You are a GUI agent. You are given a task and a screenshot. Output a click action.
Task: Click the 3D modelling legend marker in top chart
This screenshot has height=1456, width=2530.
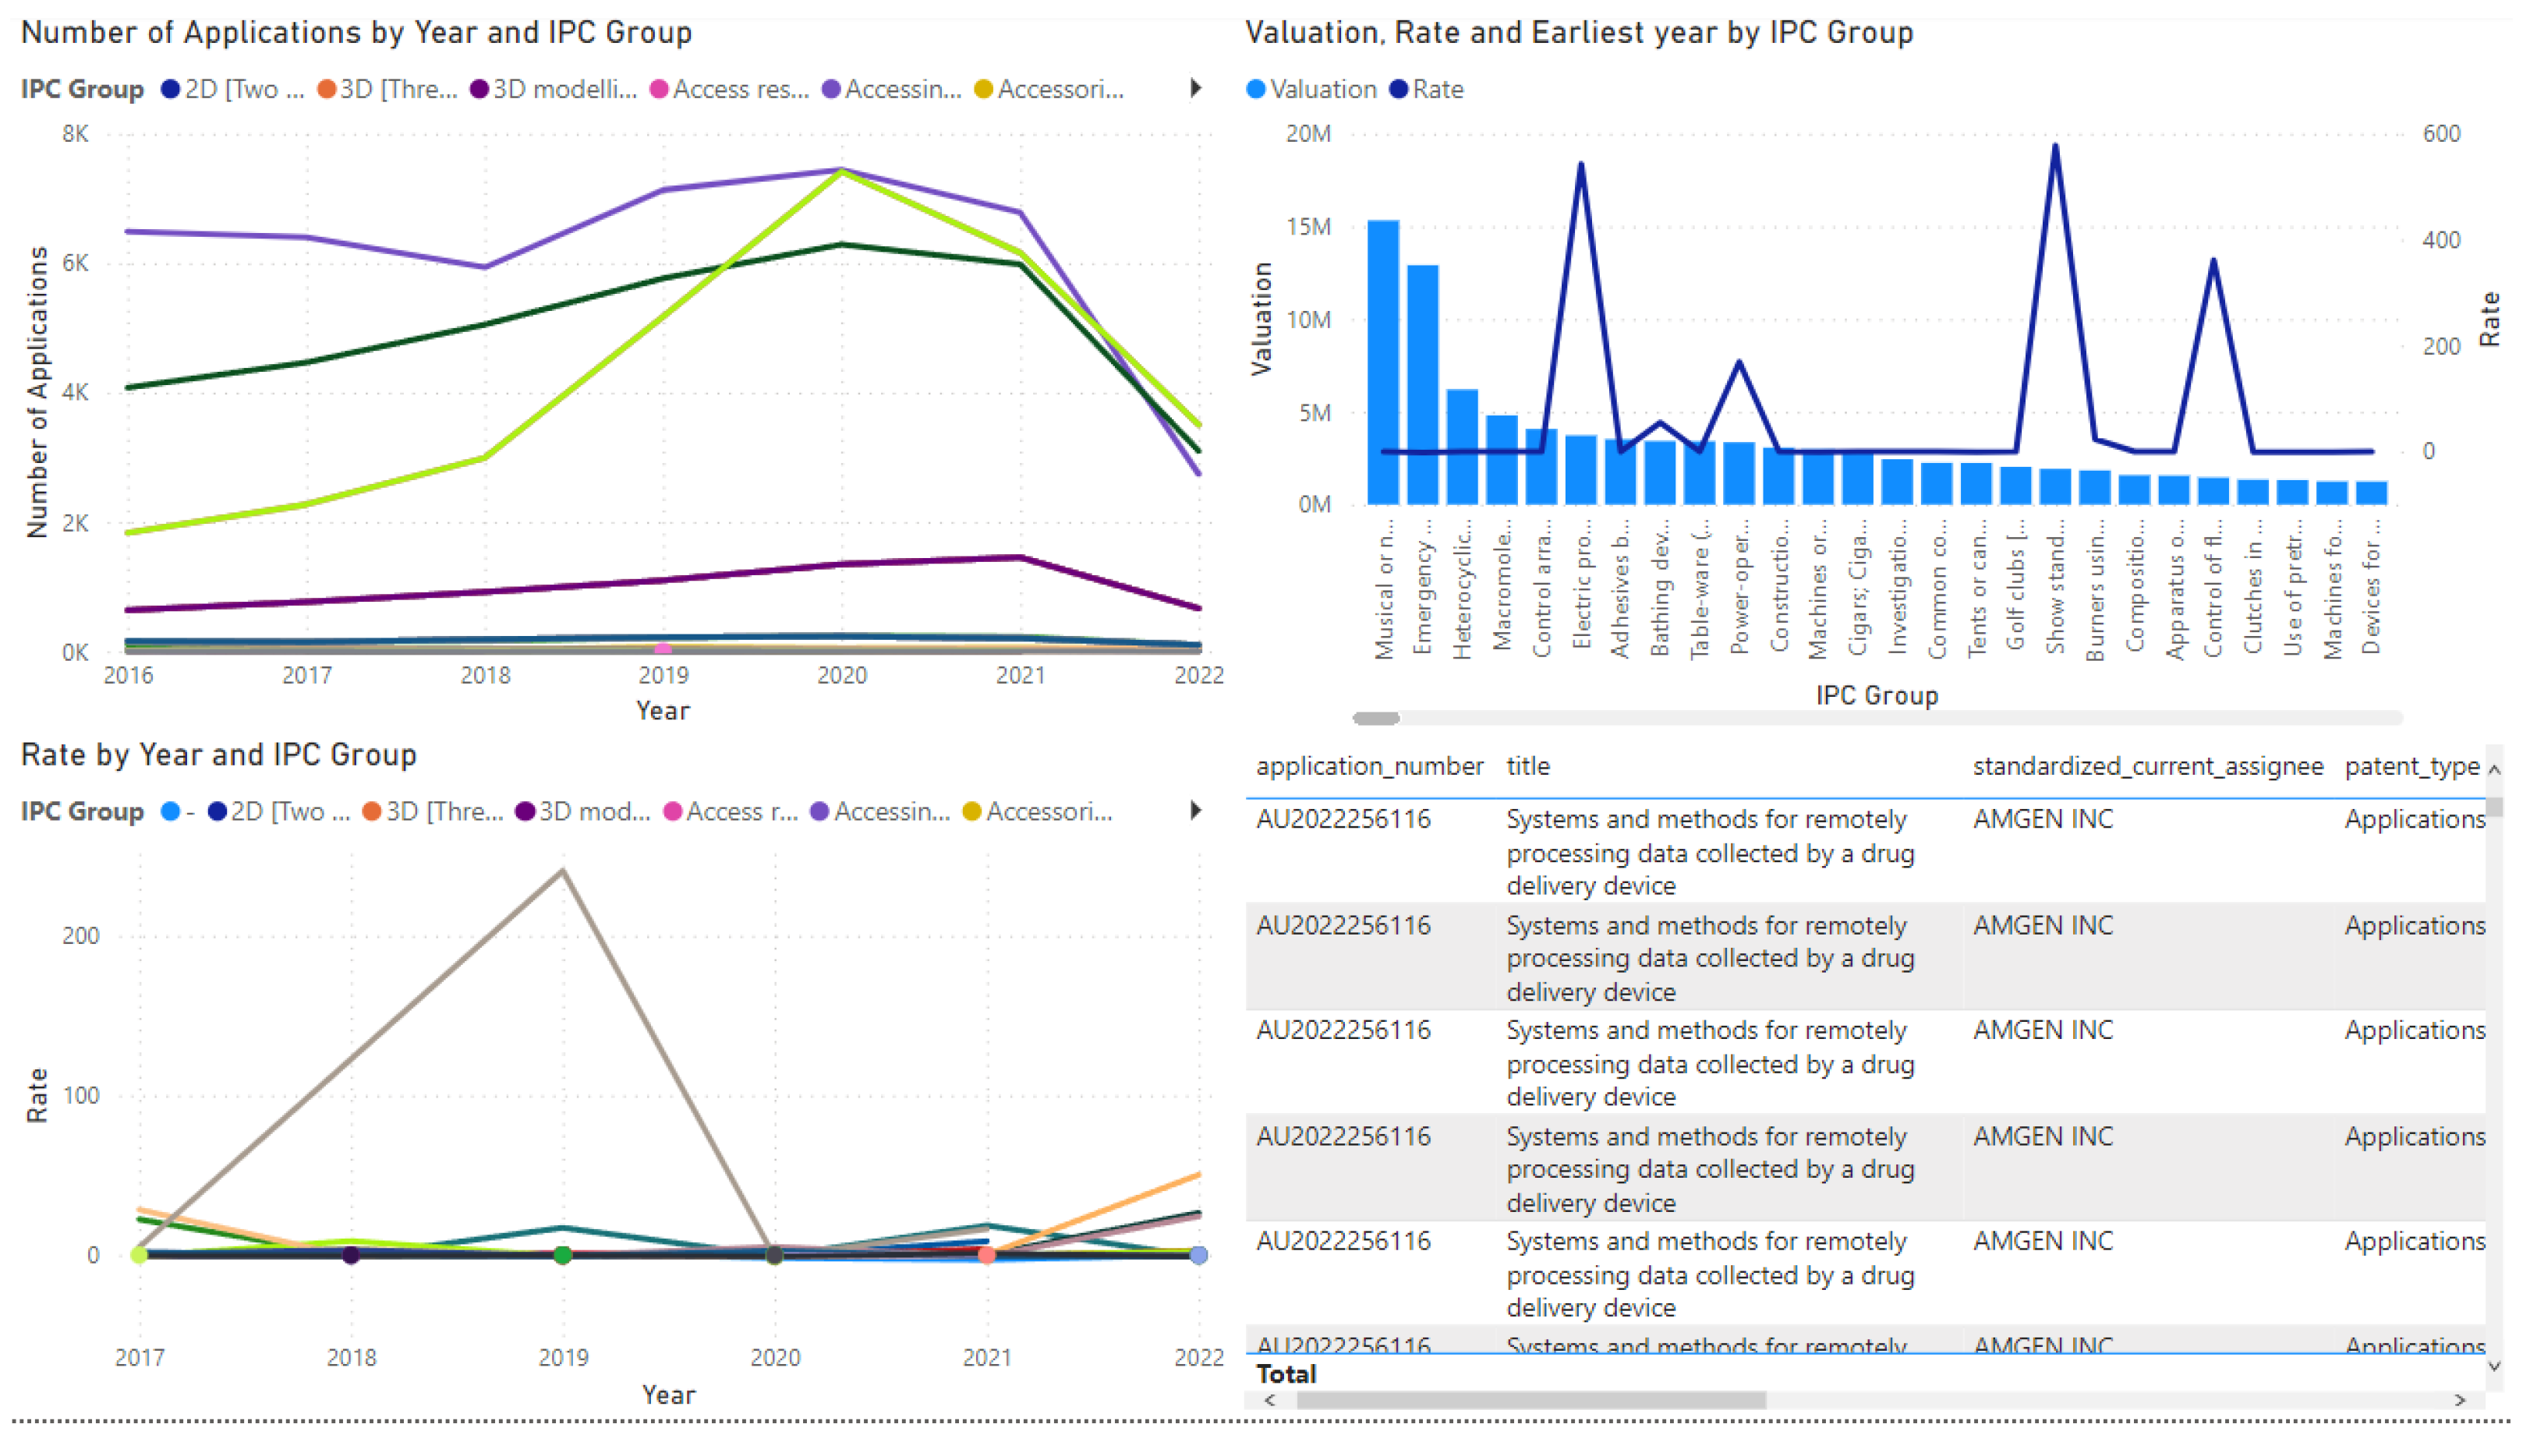click(479, 89)
